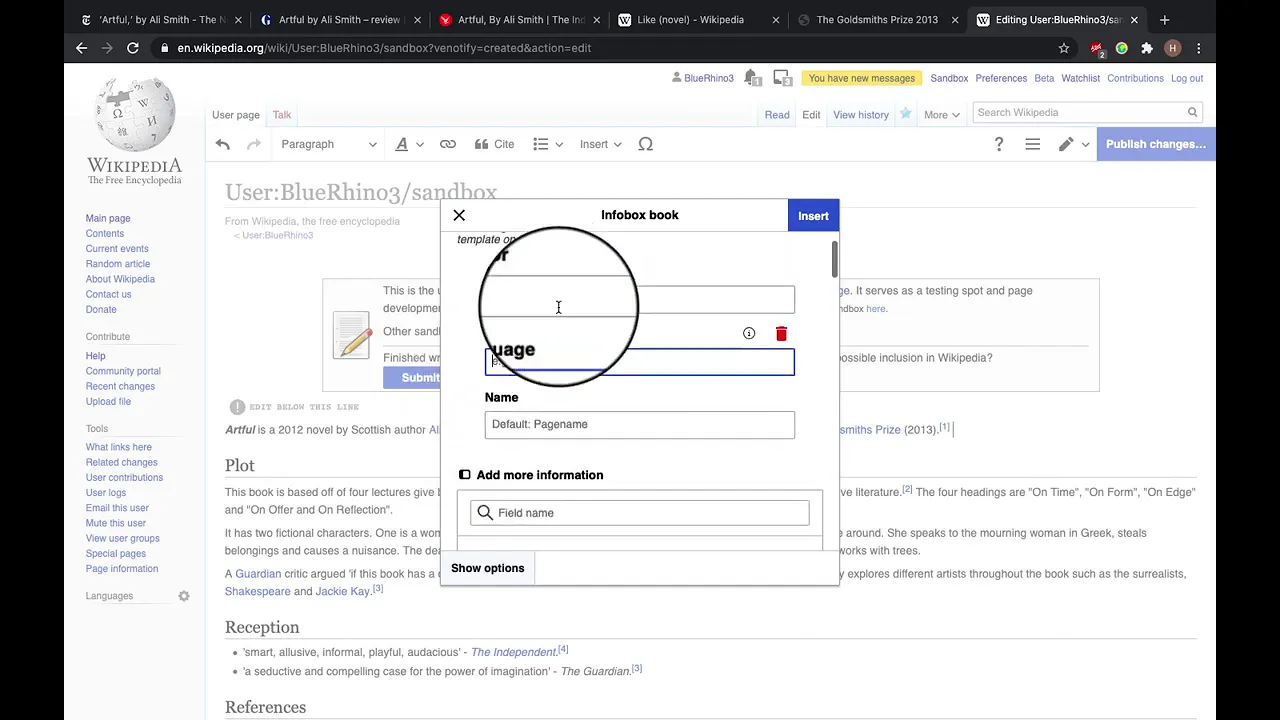Click the Field name search box
Viewport: 1280px width, 720px height.
(640, 513)
